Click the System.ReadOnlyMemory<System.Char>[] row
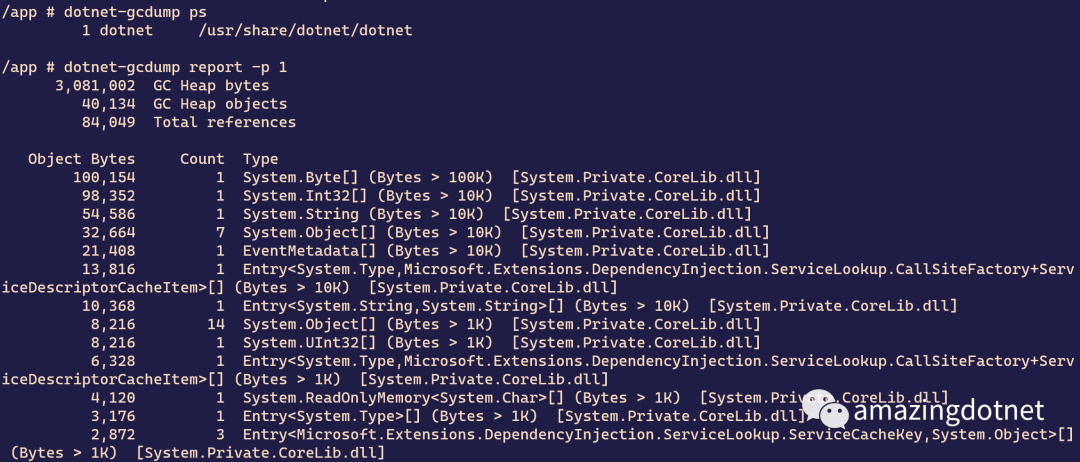This screenshot has height=462, width=1080. [519, 397]
